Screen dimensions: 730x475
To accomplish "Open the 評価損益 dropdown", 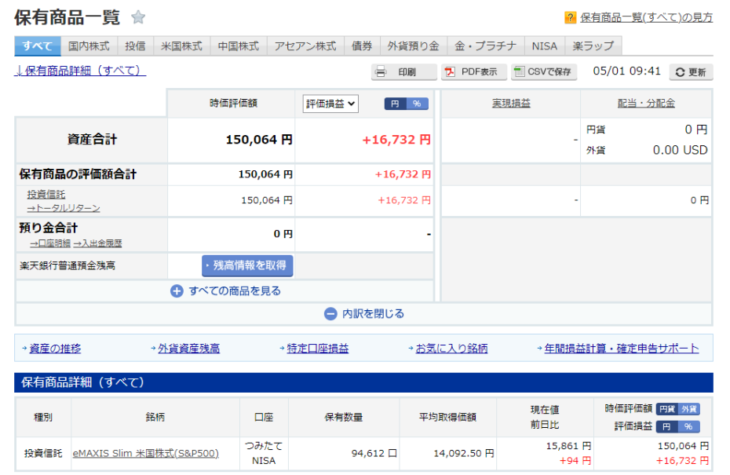I will [x=330, y=103].
